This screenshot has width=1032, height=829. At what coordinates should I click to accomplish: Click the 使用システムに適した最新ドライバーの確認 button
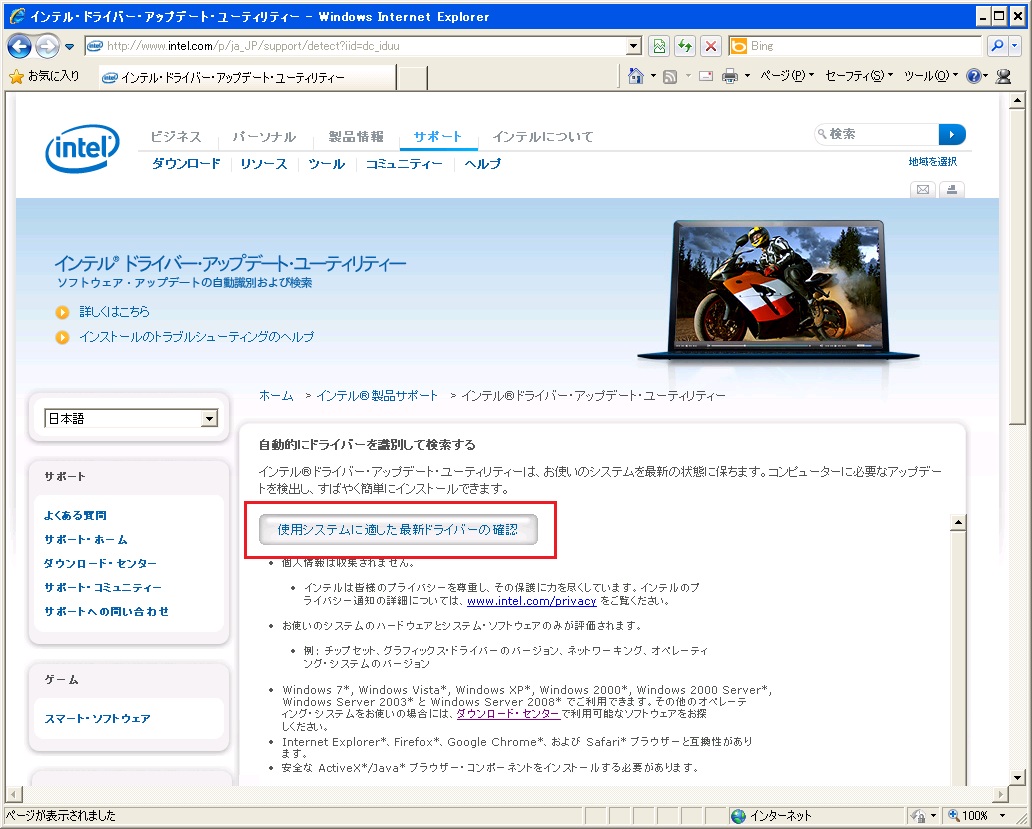click(398, 530)
